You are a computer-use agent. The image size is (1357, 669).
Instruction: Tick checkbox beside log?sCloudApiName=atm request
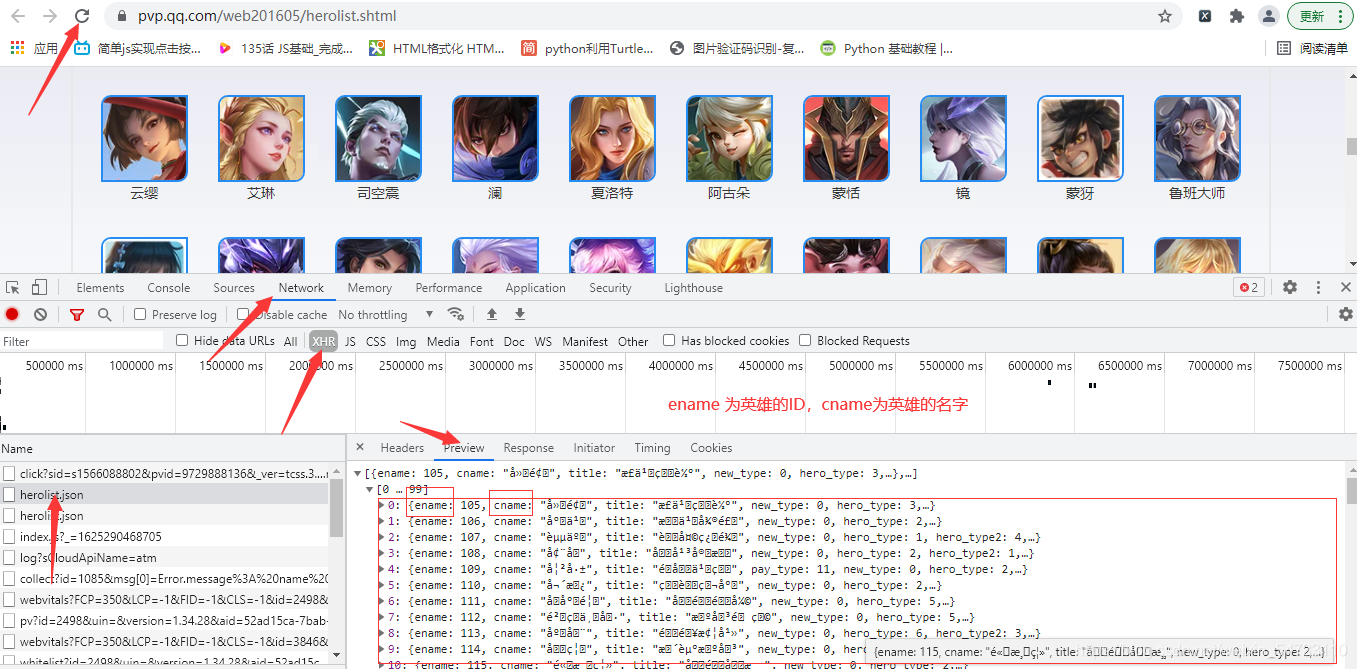click(9, 558)
